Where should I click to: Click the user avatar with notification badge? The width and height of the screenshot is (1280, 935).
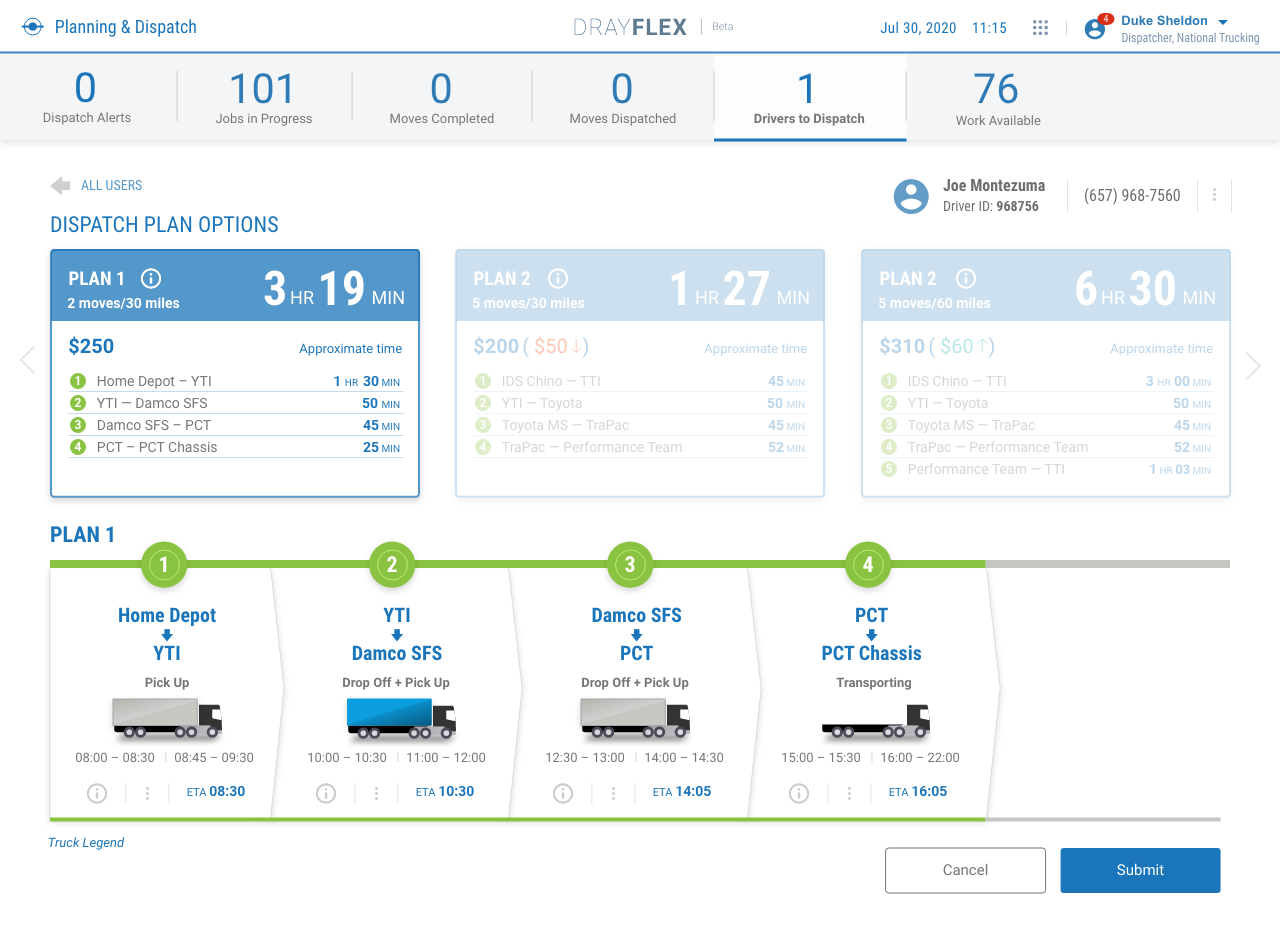click(1096, 28)
